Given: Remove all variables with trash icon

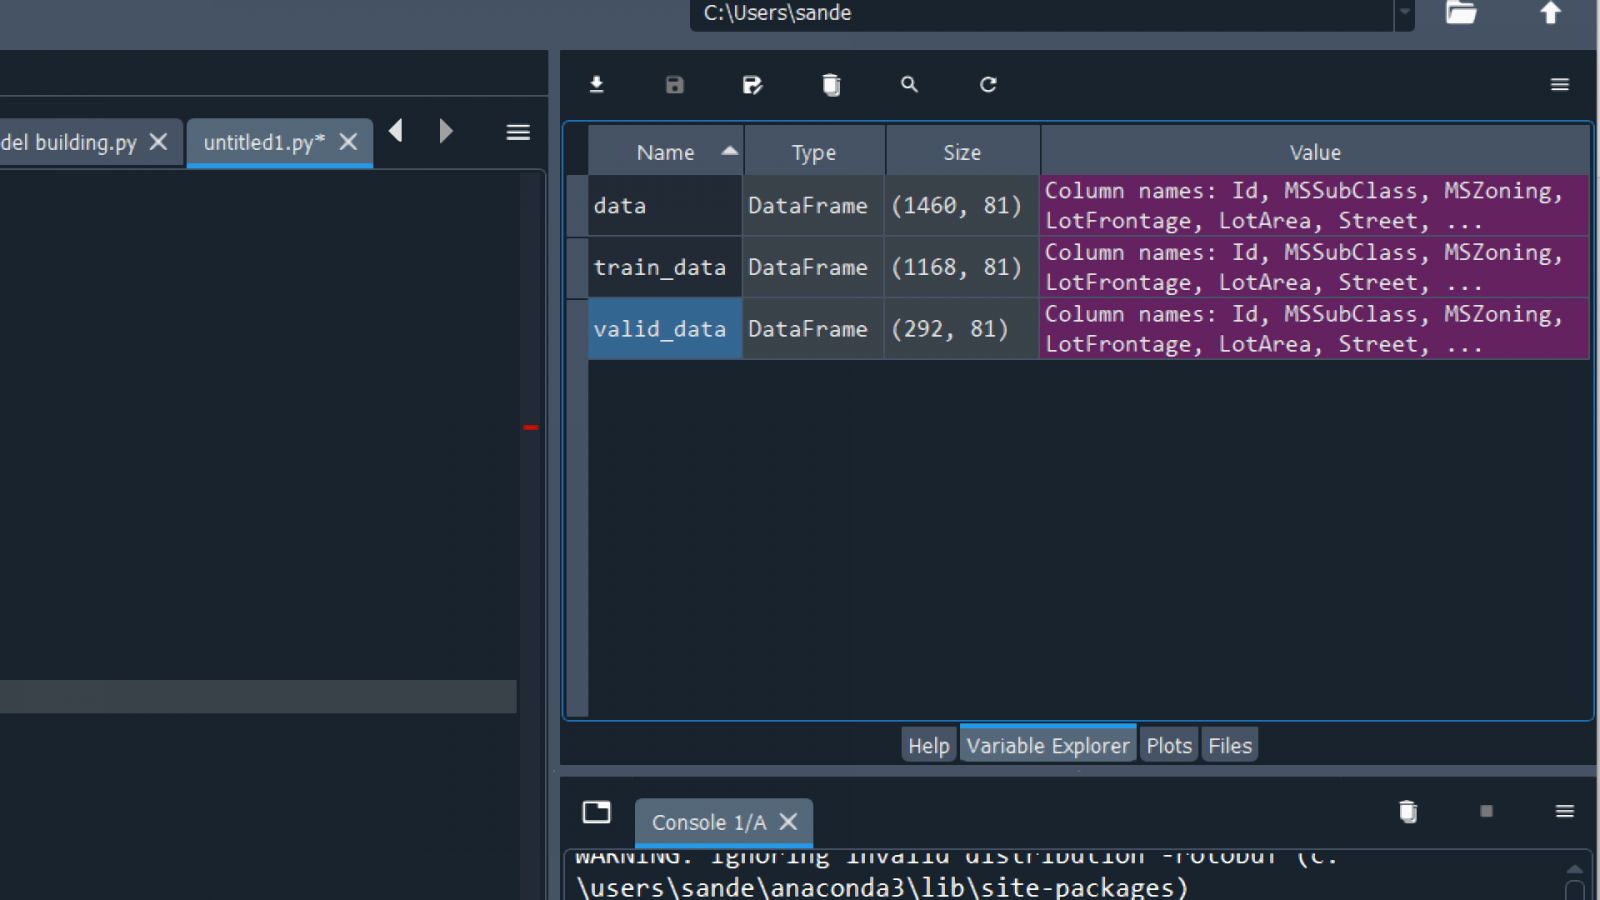Looking at the screenshot, I should pos(831,85).
